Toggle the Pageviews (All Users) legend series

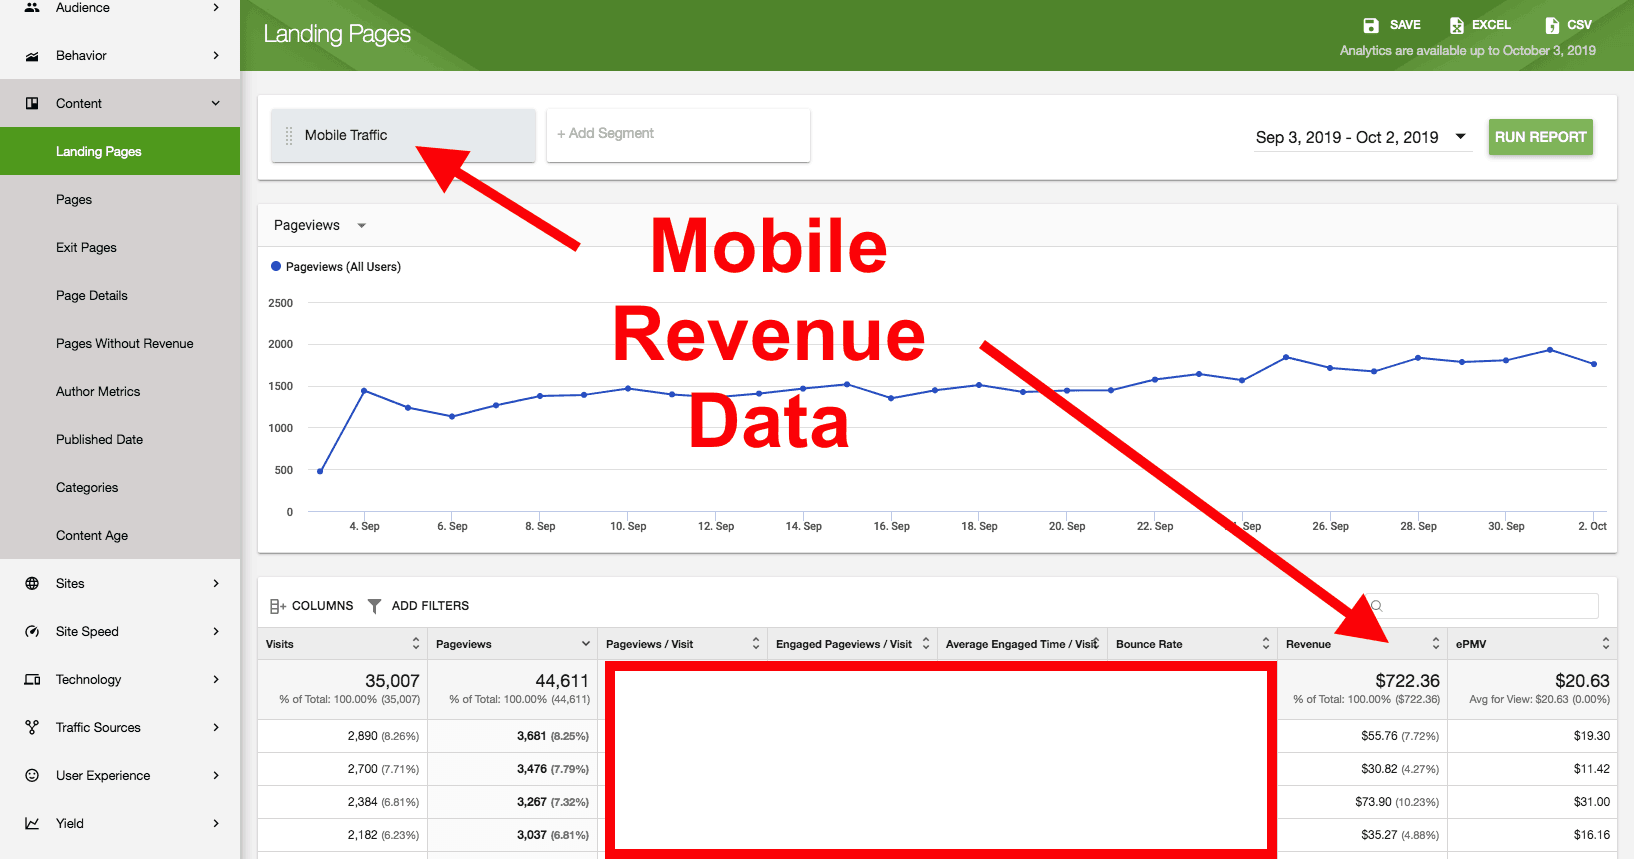[x=336, y=267]
